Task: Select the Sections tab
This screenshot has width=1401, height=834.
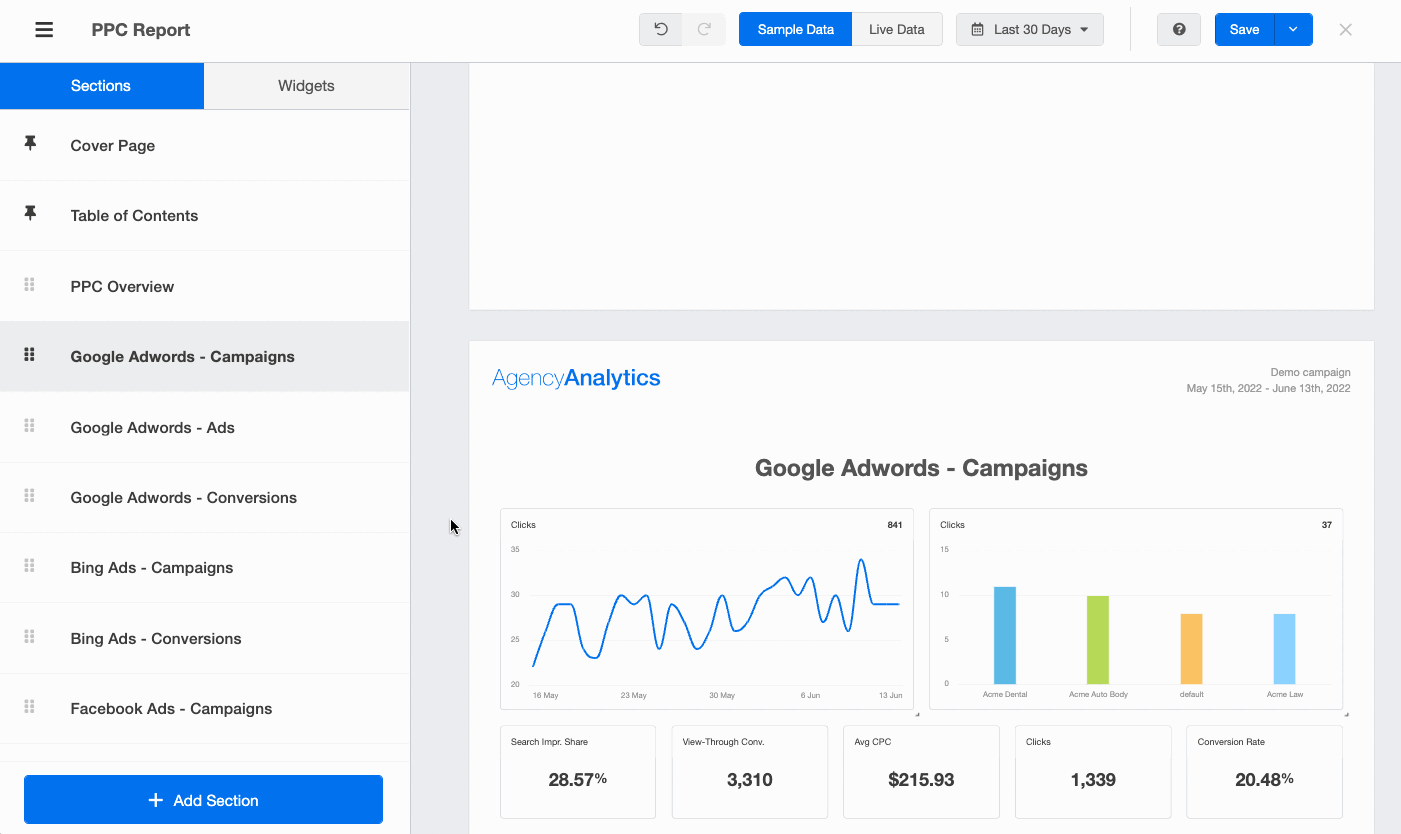Action: 101,85
